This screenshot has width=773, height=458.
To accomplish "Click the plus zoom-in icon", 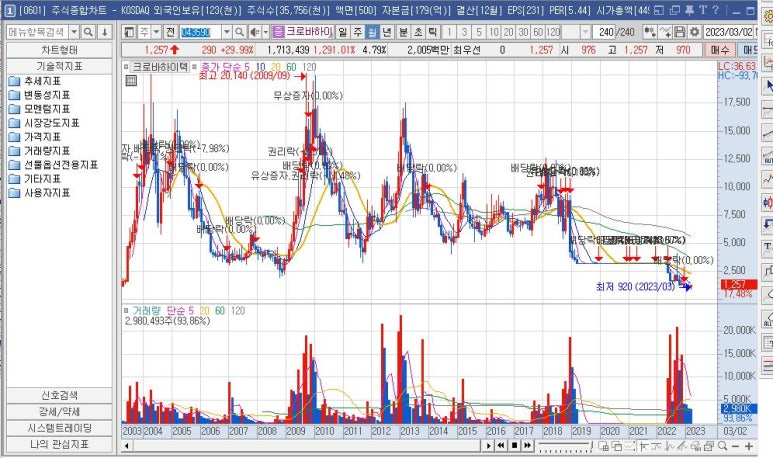I will click(x=749, y=446).
